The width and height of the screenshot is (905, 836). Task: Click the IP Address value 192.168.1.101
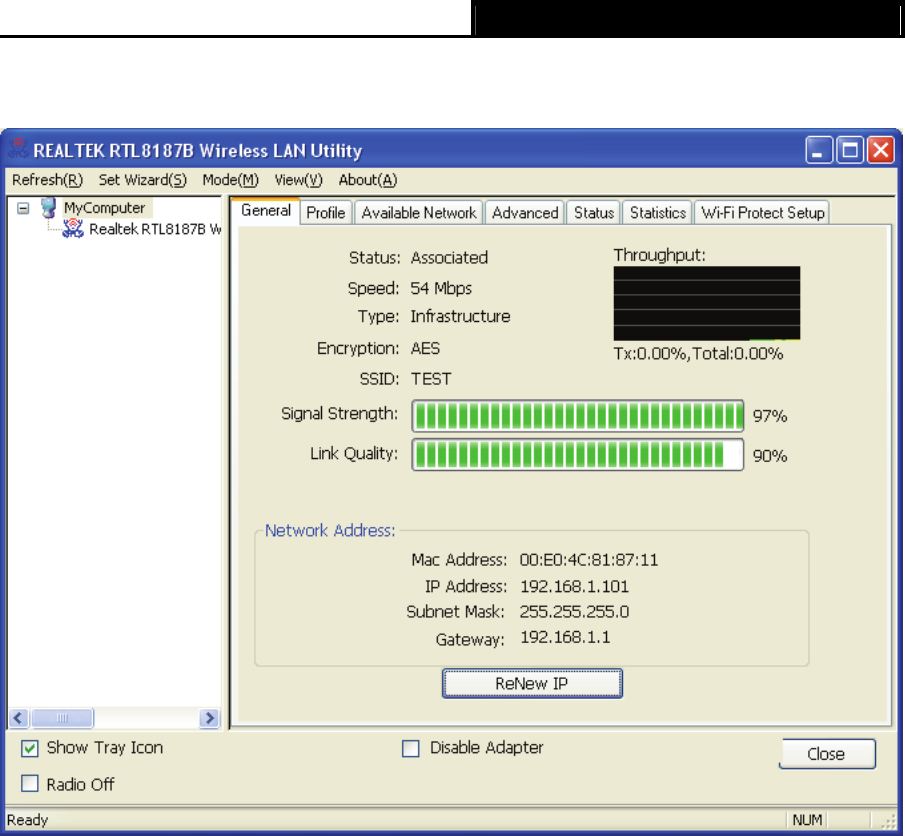(574, 587)
